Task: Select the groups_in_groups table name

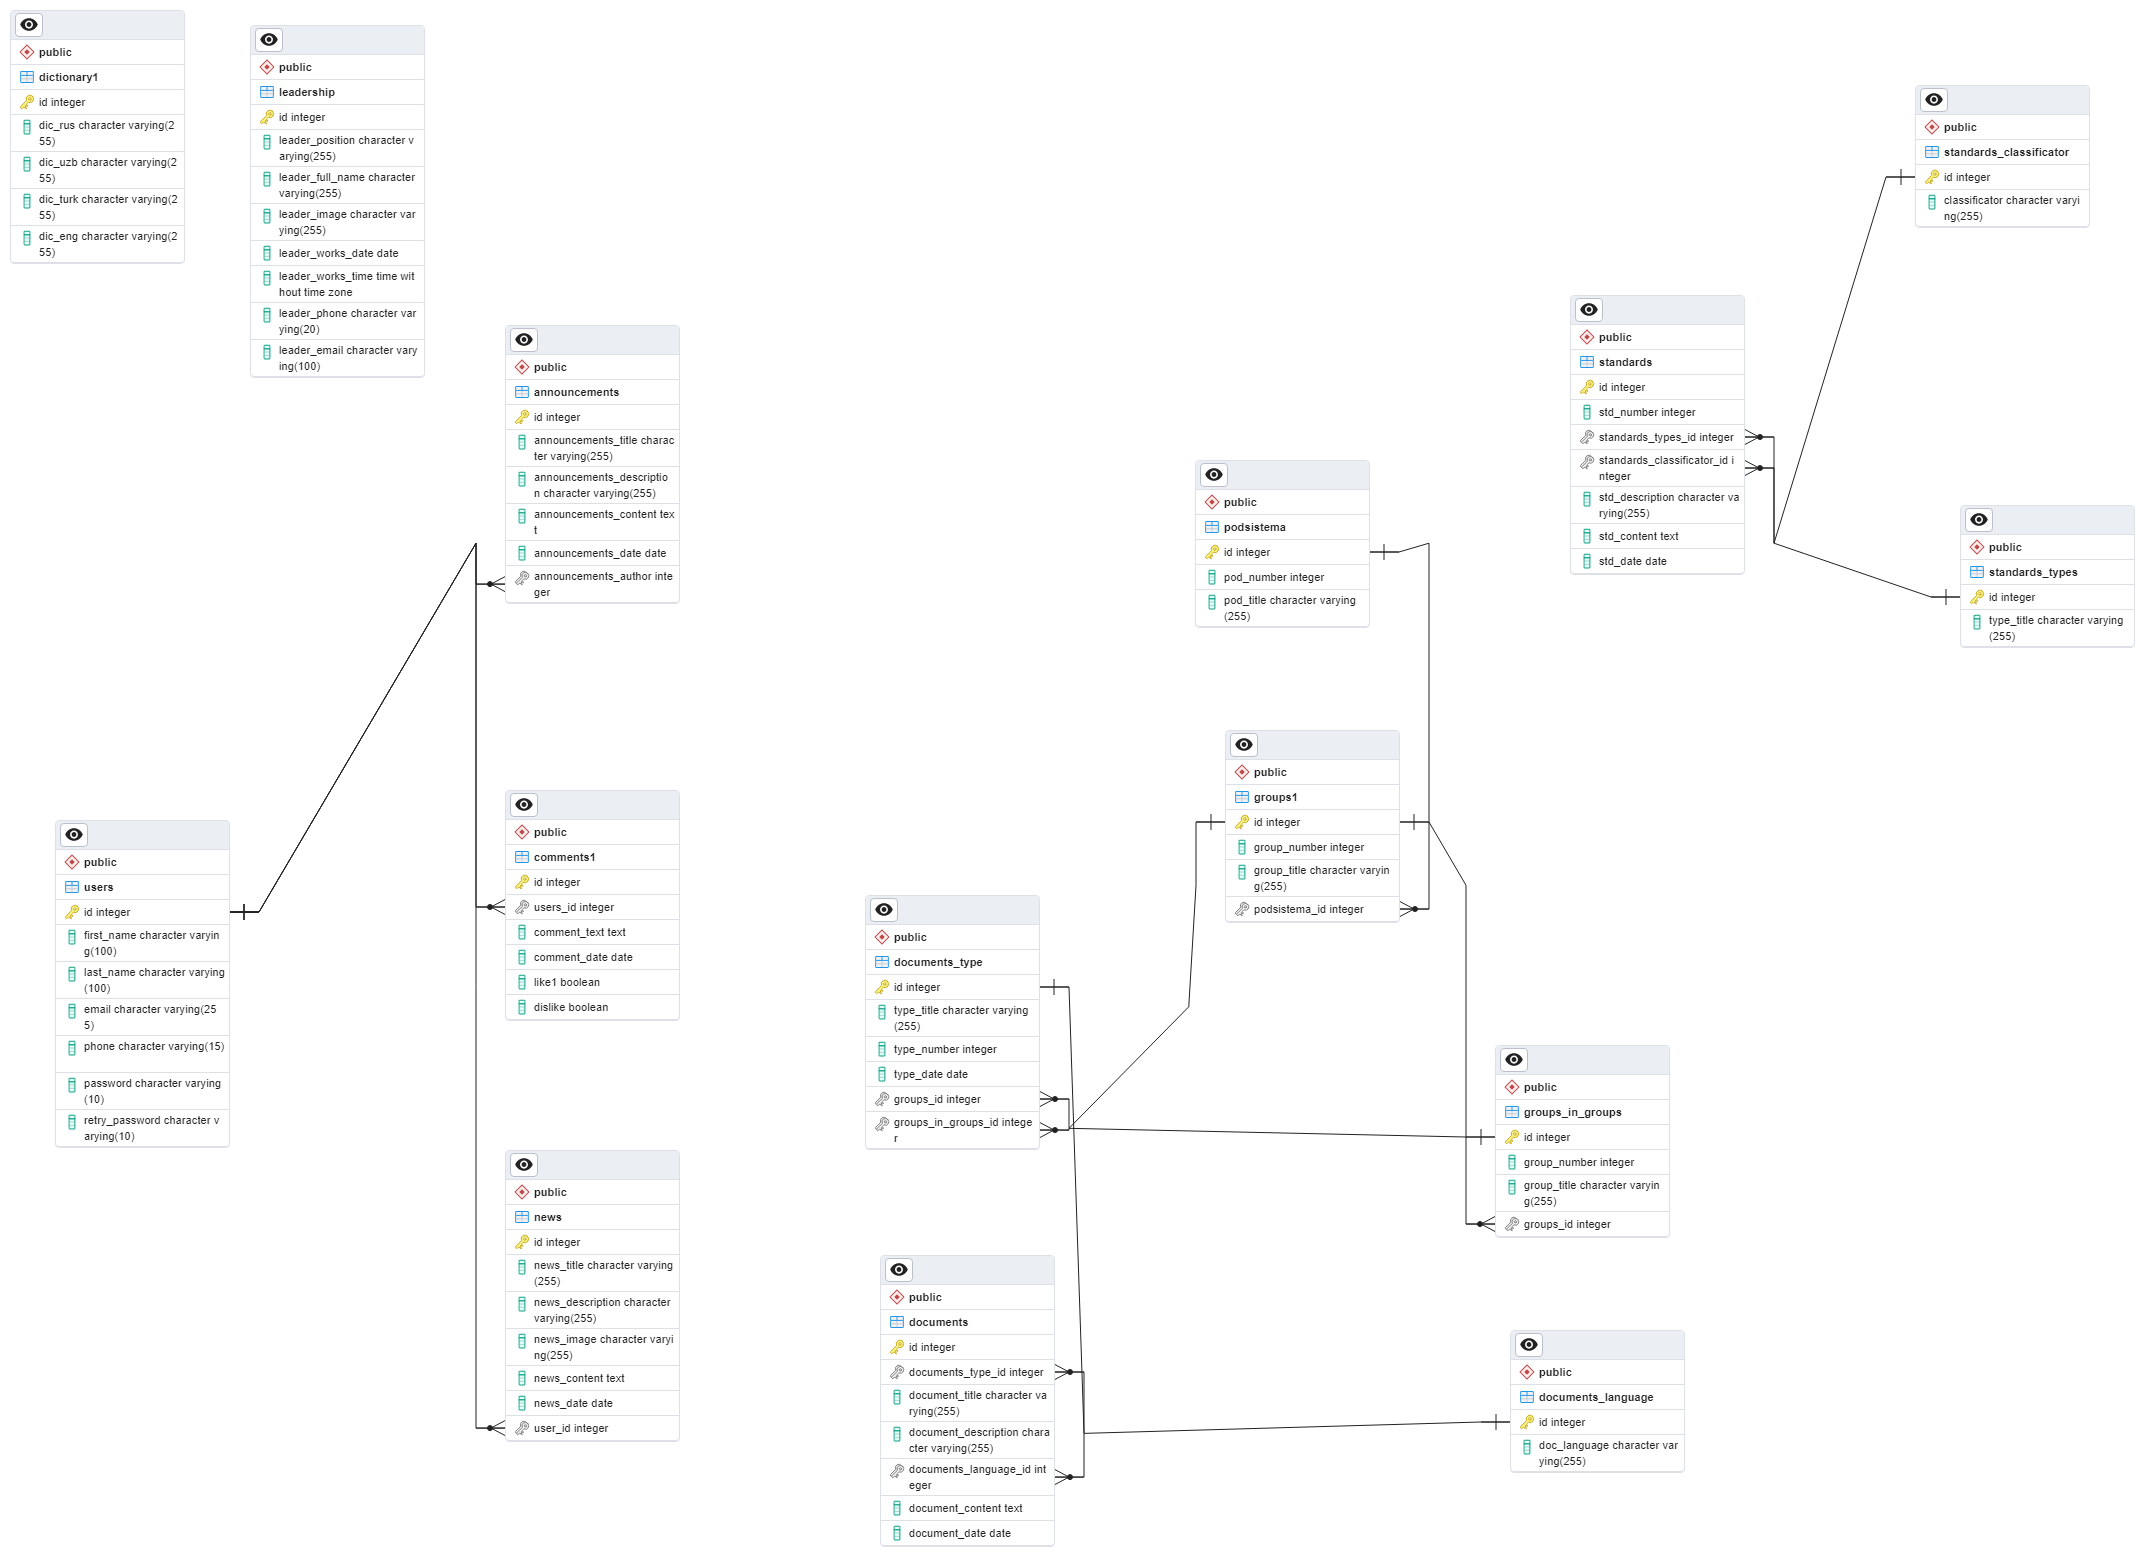Action: (1572, 1112)
